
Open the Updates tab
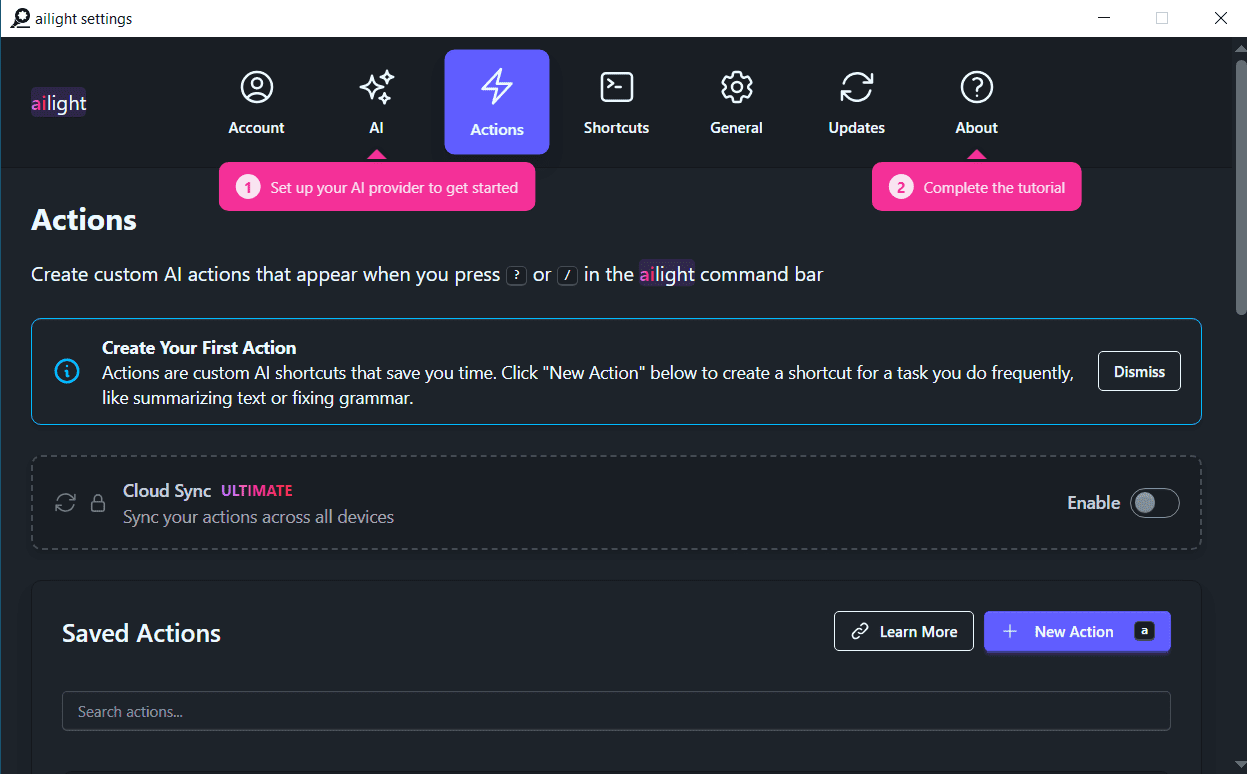pyautogui.click(x=856, y=102)
